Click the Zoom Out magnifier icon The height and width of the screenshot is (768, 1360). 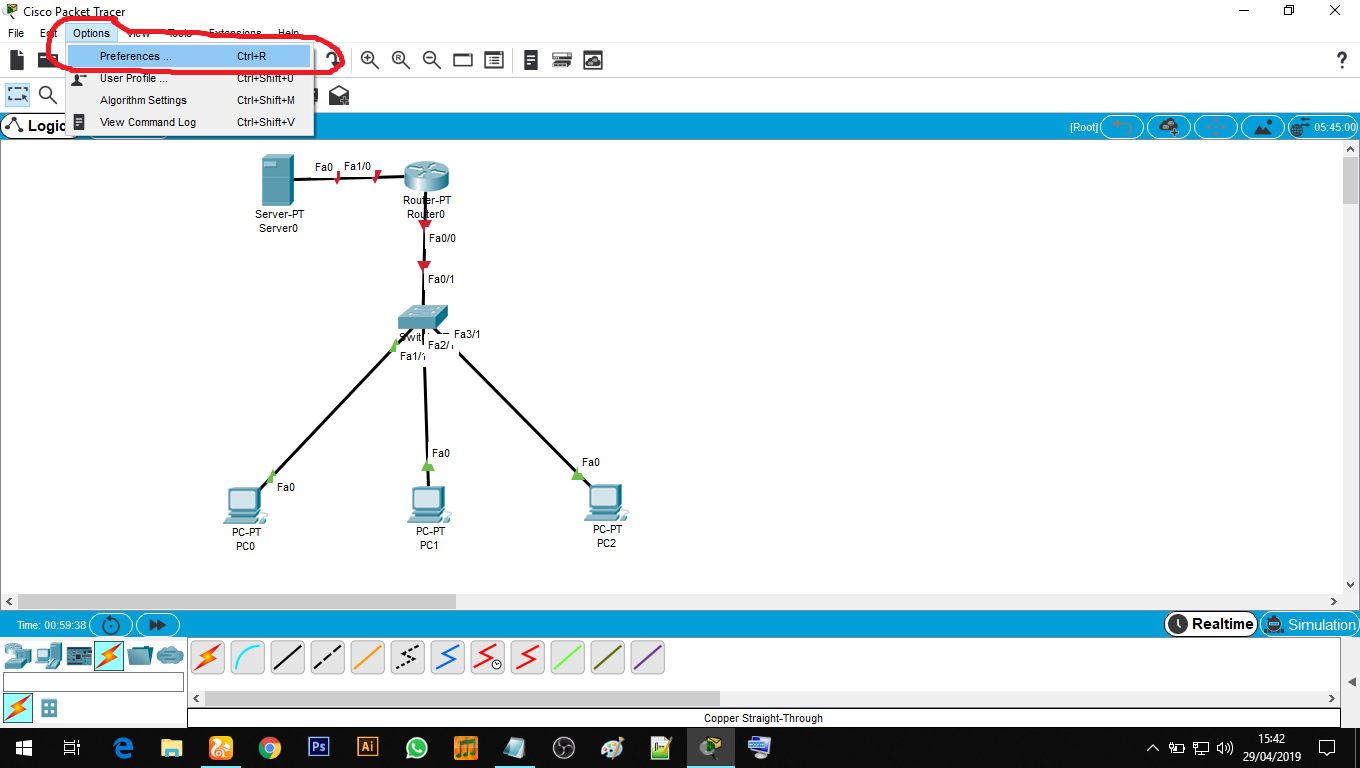(432, 60)
